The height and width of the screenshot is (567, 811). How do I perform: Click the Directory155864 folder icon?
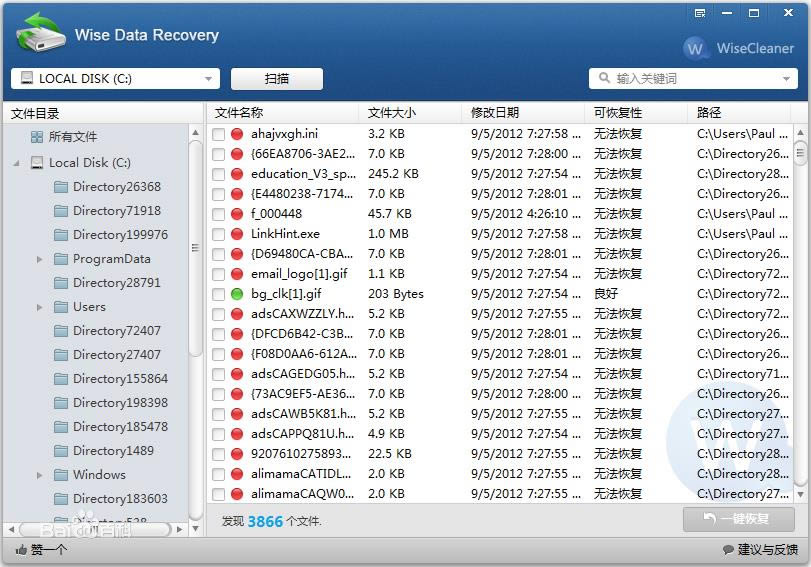(61, 379)
